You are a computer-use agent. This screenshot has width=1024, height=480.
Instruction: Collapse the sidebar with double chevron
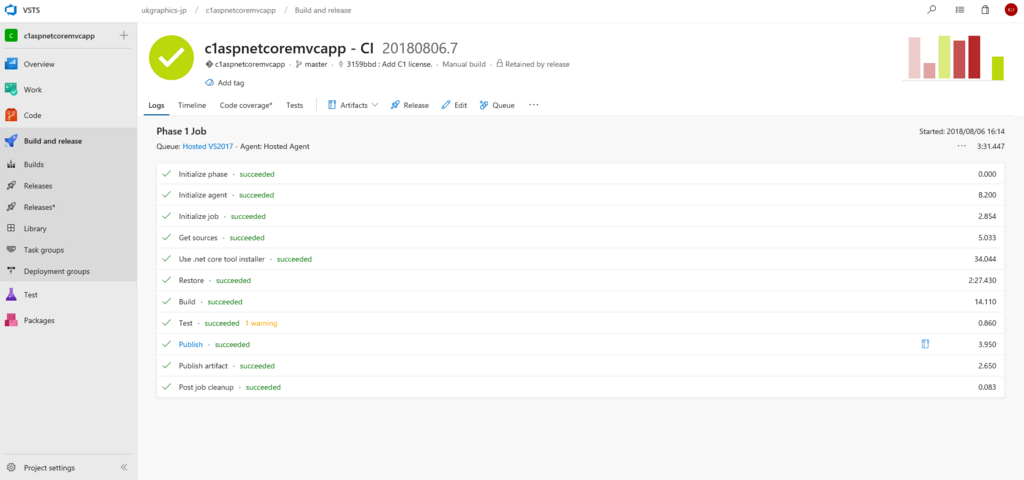[124, 468]
